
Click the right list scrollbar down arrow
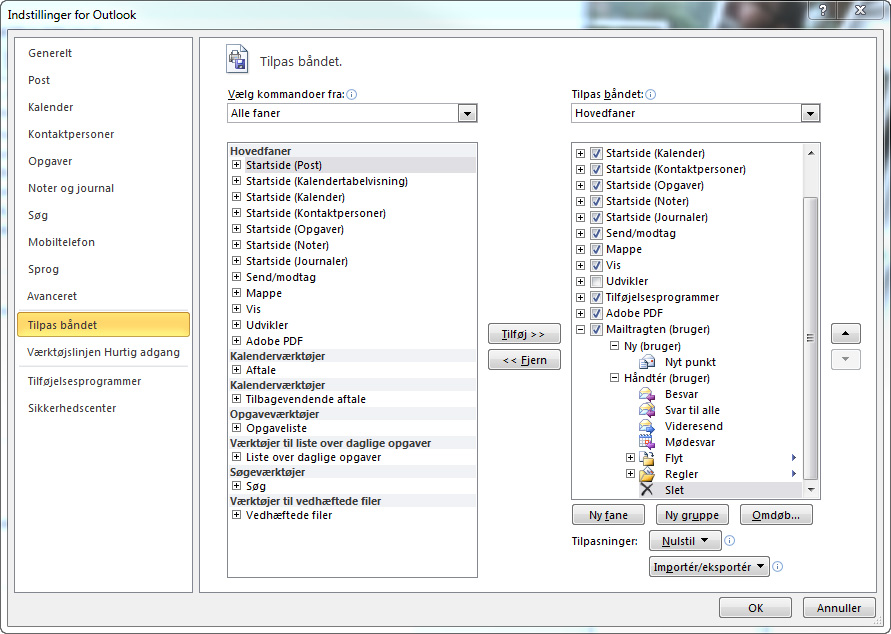[811, 490]
